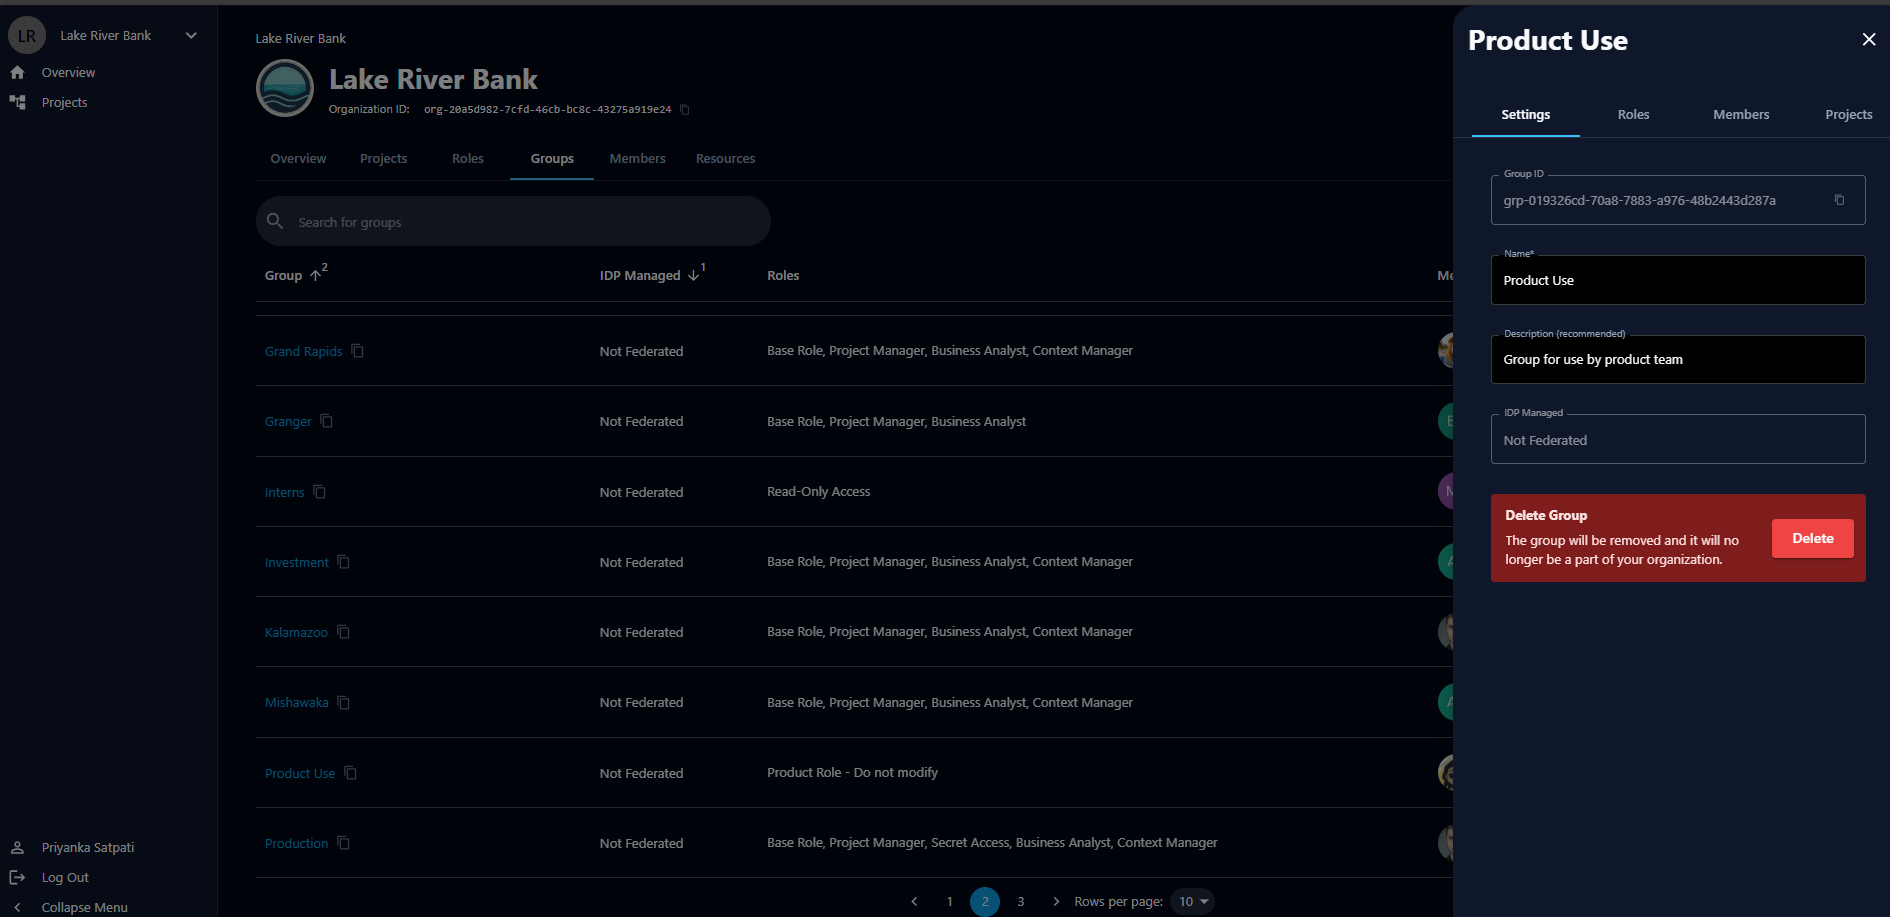Jump to page 3 of groups
1890x917 pixels.
pyautogui.click(x=1020, y=901)
